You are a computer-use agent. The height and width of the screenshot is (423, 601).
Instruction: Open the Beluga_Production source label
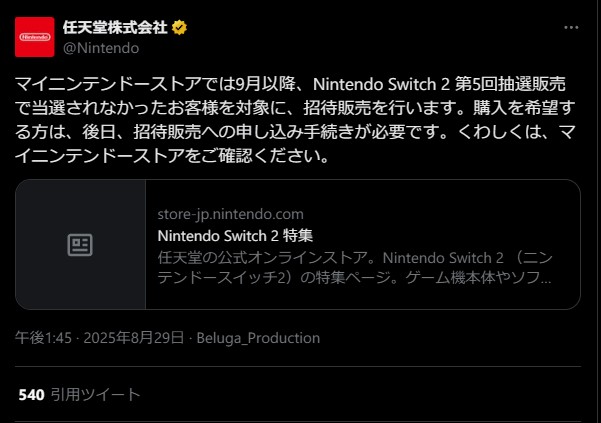pyautogui.click(x=259, y=338)
